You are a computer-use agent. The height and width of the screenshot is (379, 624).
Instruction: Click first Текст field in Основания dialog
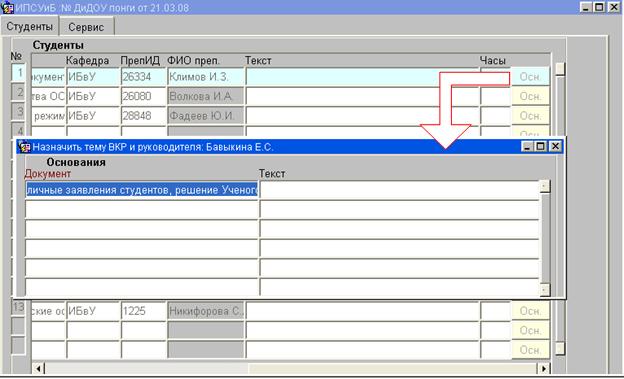click(x=399, y=190)
